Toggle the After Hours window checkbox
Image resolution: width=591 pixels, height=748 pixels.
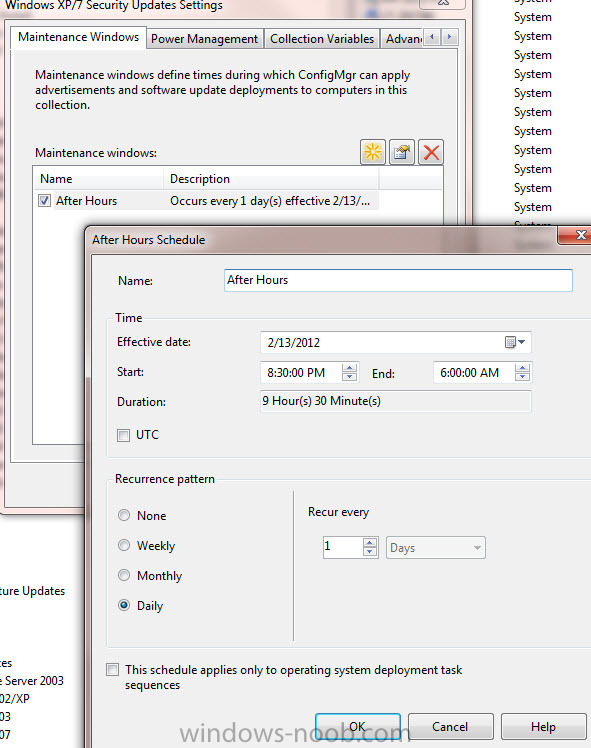pyautogui.click(x=44, y=201)
